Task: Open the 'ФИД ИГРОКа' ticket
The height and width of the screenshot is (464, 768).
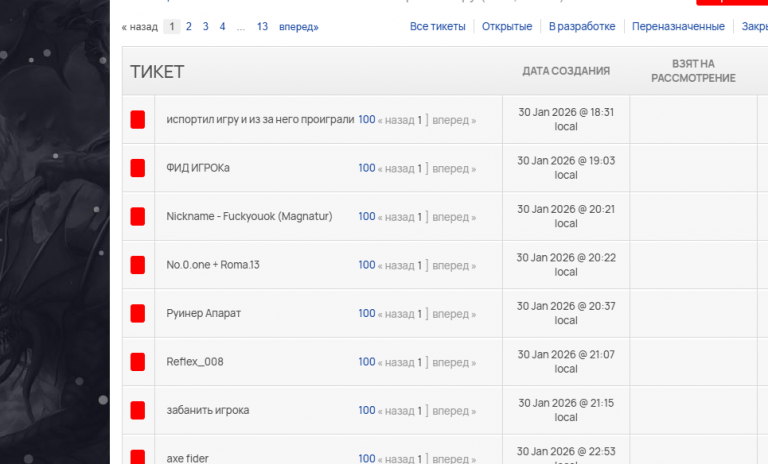Action: (x=198, y=168)
